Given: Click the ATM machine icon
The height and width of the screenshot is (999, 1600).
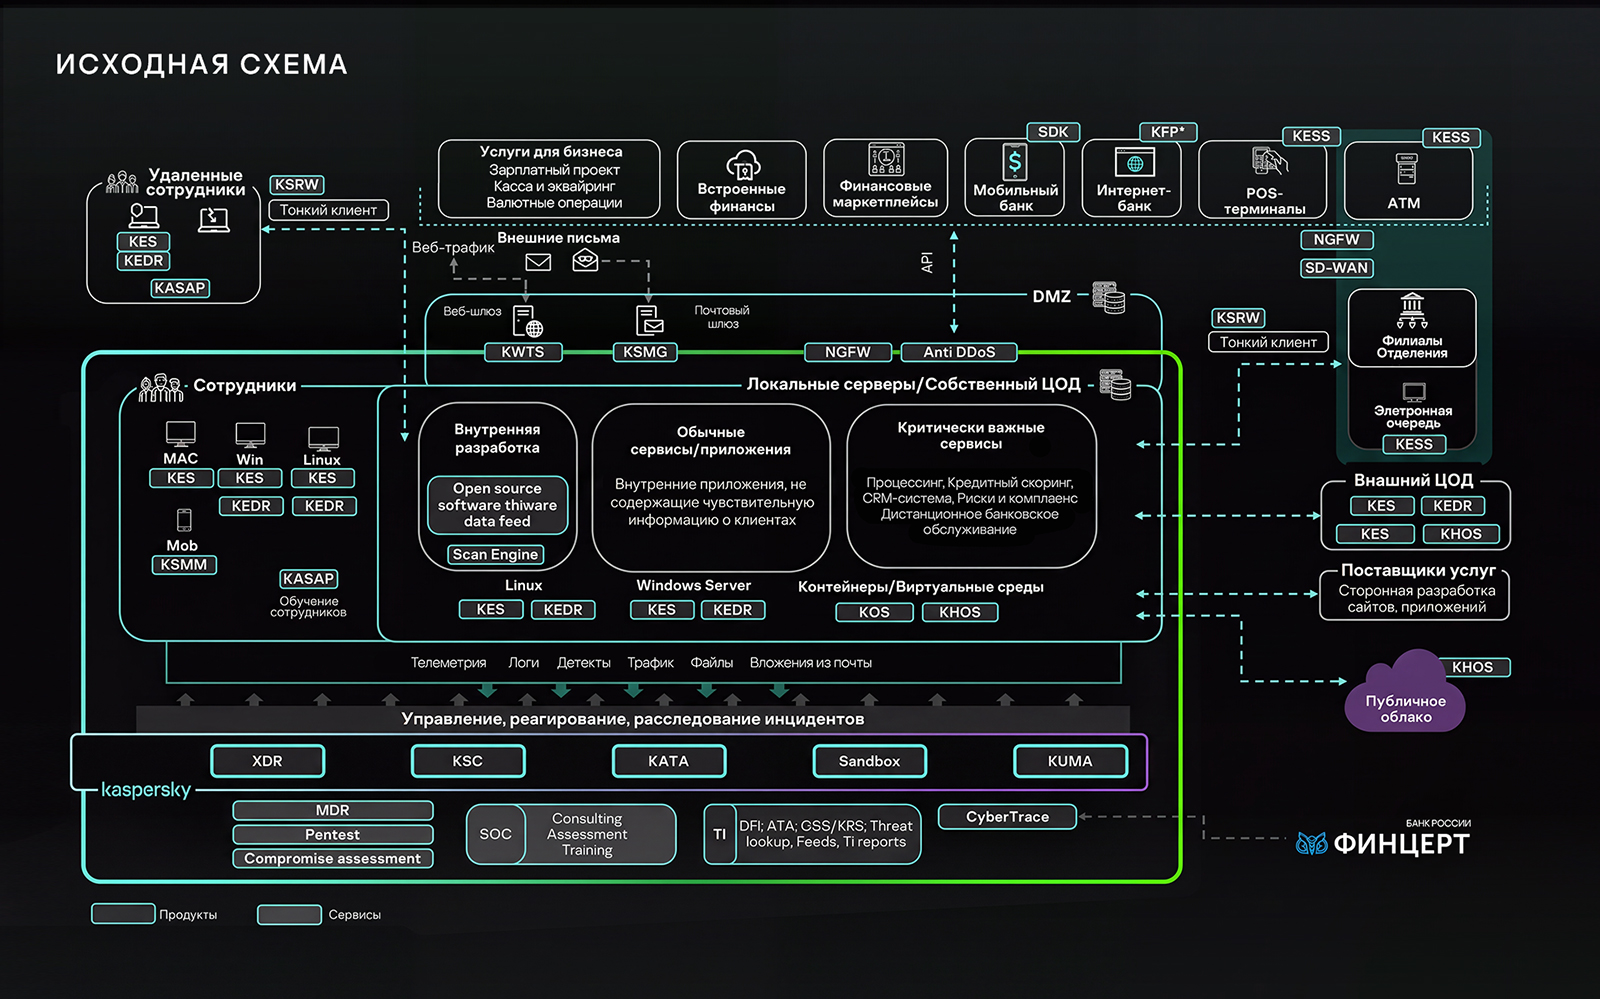Looking at the screenshot, I should [1406, 169].
